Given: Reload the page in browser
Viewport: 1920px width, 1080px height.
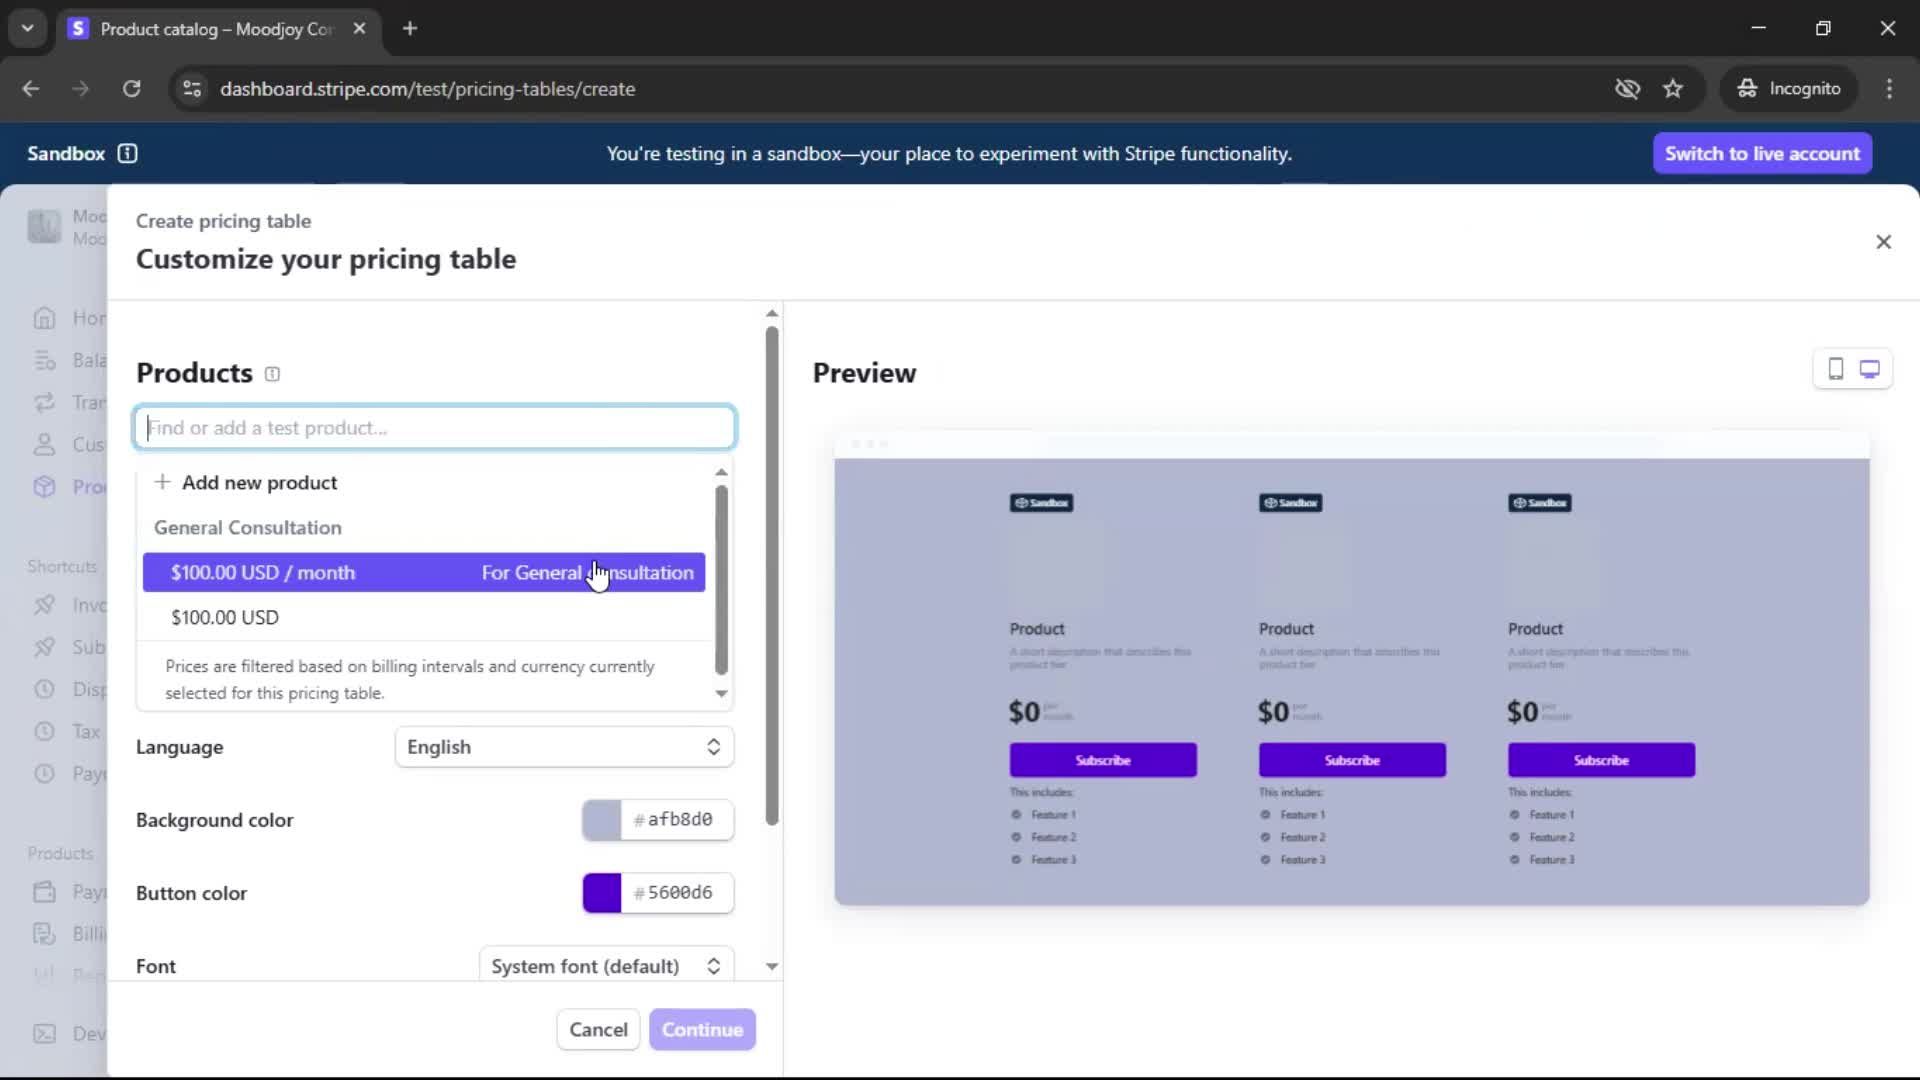Looking at the screenshot, I should pyautogui.click(x=131, y=89).
